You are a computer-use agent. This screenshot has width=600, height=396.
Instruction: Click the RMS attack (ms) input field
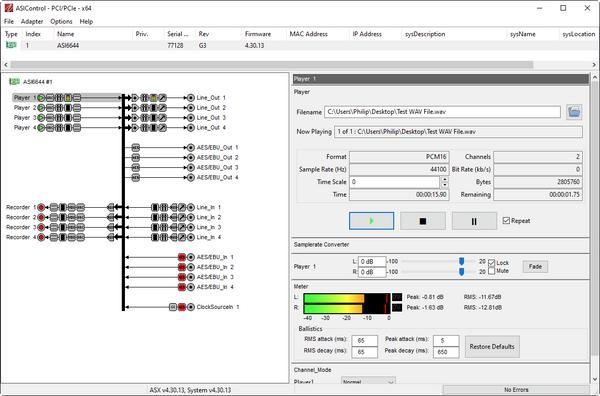click(x=364, y=340)
